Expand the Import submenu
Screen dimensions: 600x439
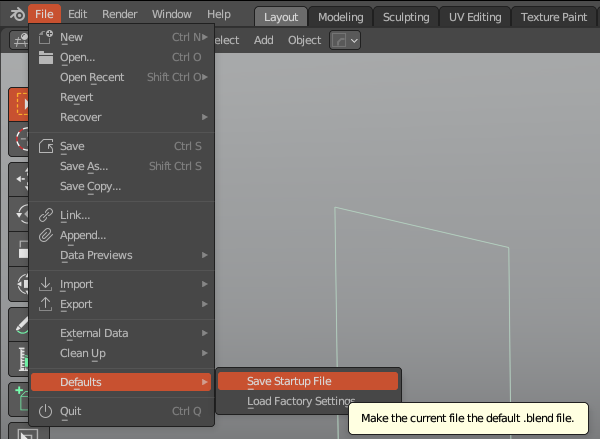(x=121, y=284)
